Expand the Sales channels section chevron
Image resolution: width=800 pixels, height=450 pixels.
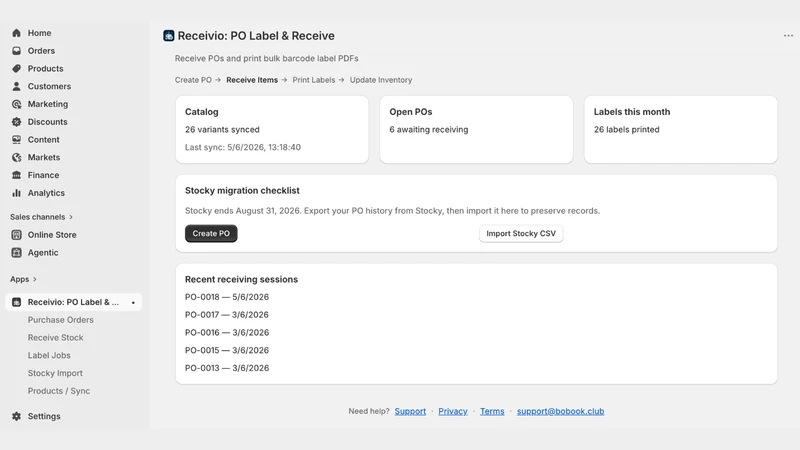tap(71, 217)
